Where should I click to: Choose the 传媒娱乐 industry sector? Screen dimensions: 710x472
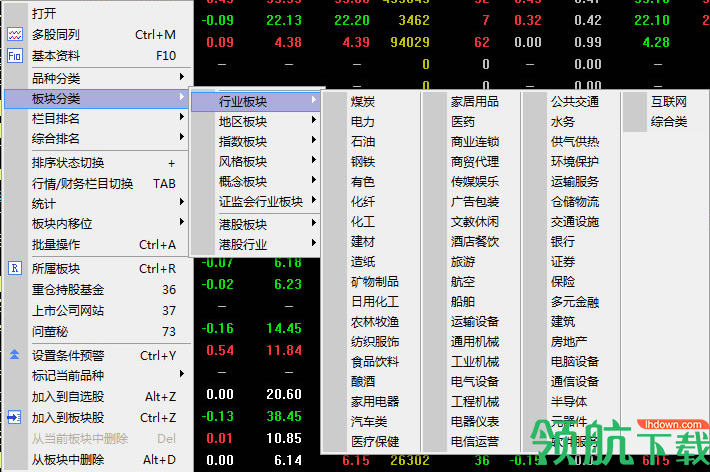pos(475,181)
